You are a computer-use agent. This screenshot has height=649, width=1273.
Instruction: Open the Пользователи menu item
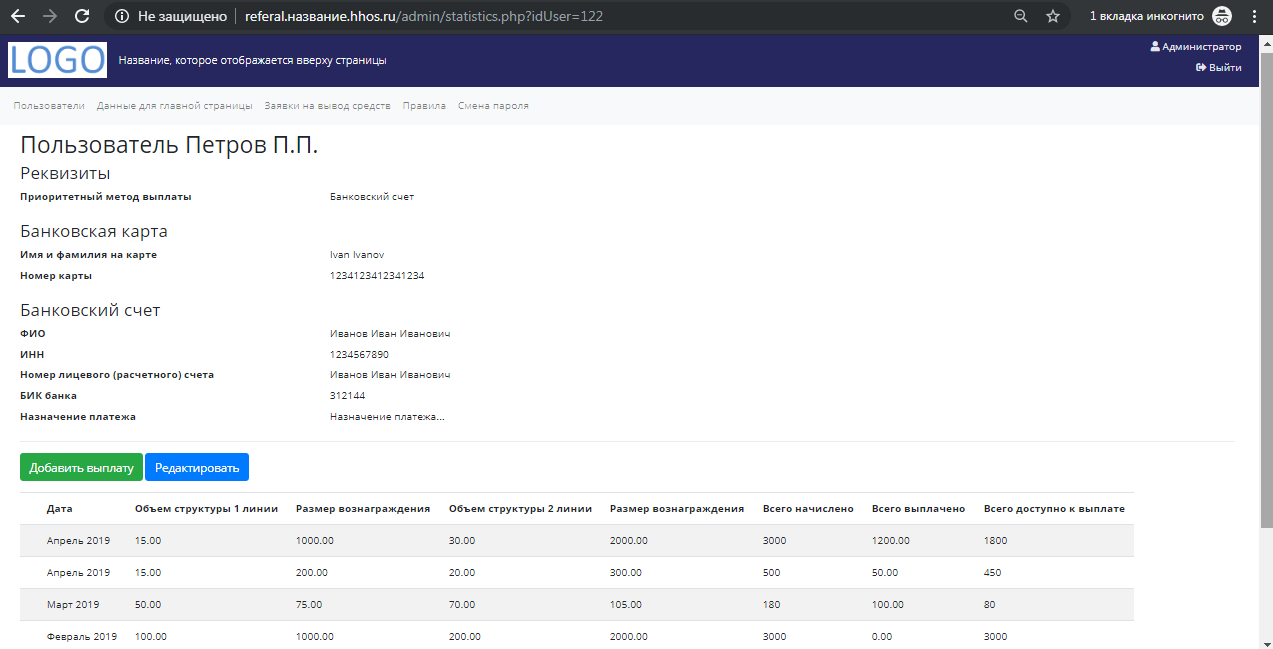tap(49, 106)
